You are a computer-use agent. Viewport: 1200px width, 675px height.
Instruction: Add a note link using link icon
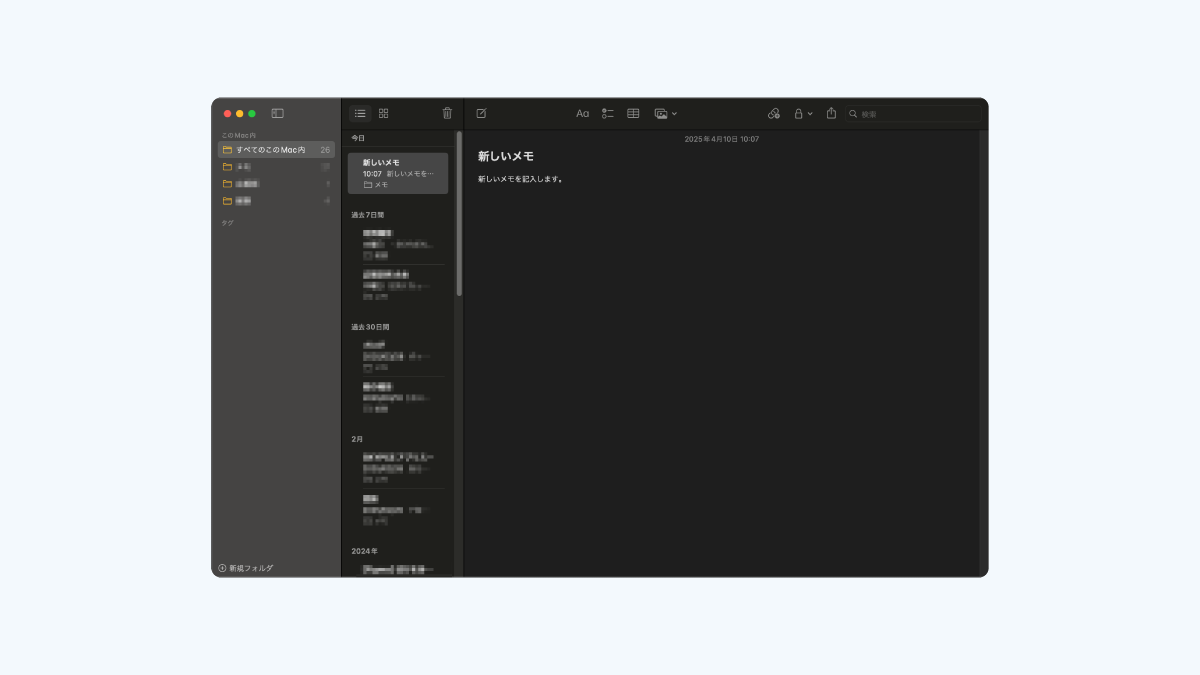click(774, 114)
